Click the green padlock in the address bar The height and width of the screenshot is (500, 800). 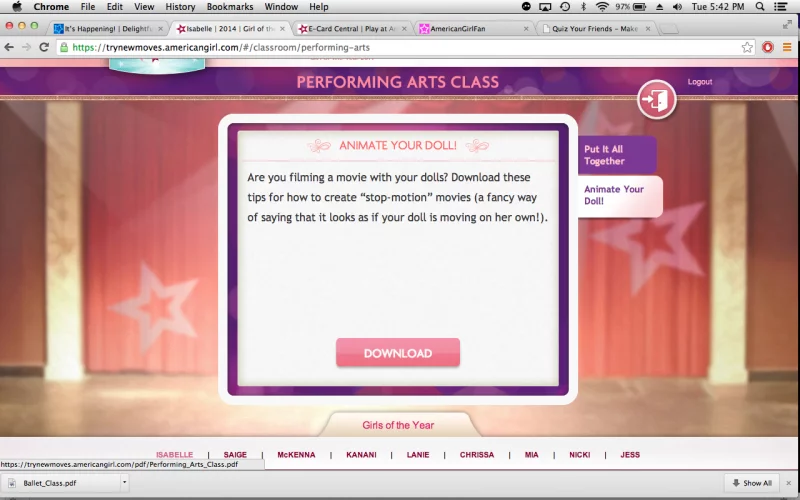click(64, 47)
